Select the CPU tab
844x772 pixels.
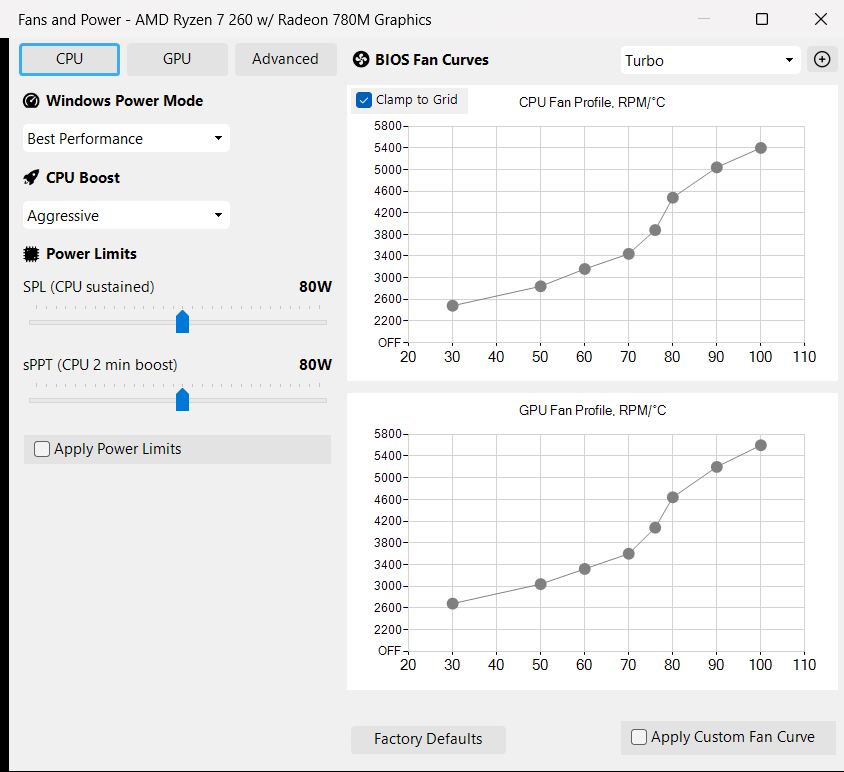coord(70,59)
